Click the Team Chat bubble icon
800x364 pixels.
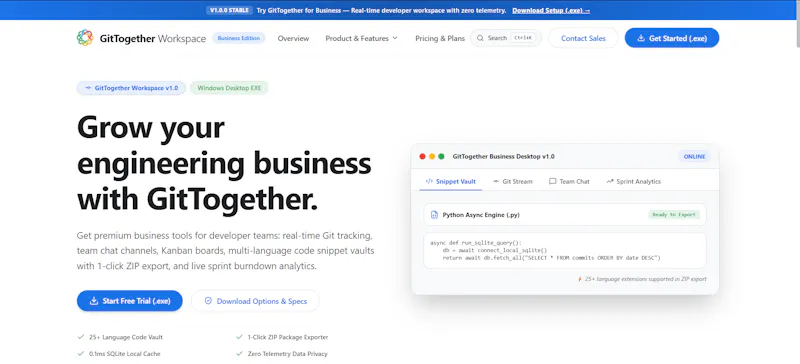point(553,181)
